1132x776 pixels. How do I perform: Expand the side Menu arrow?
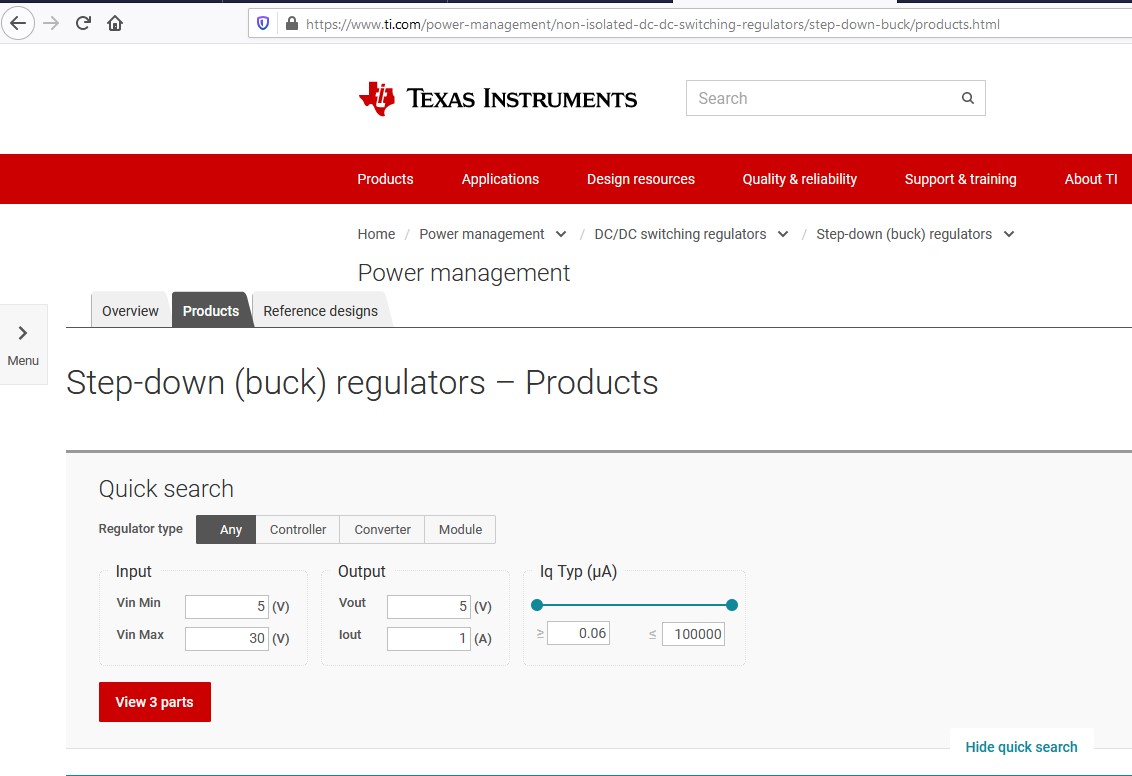pos(23,333)
